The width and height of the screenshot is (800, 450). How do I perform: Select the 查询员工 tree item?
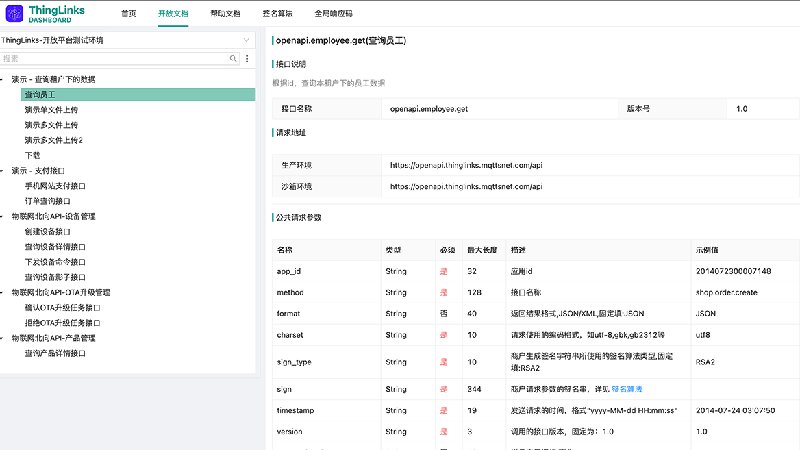pyautogui.click(x=138, y=94)
